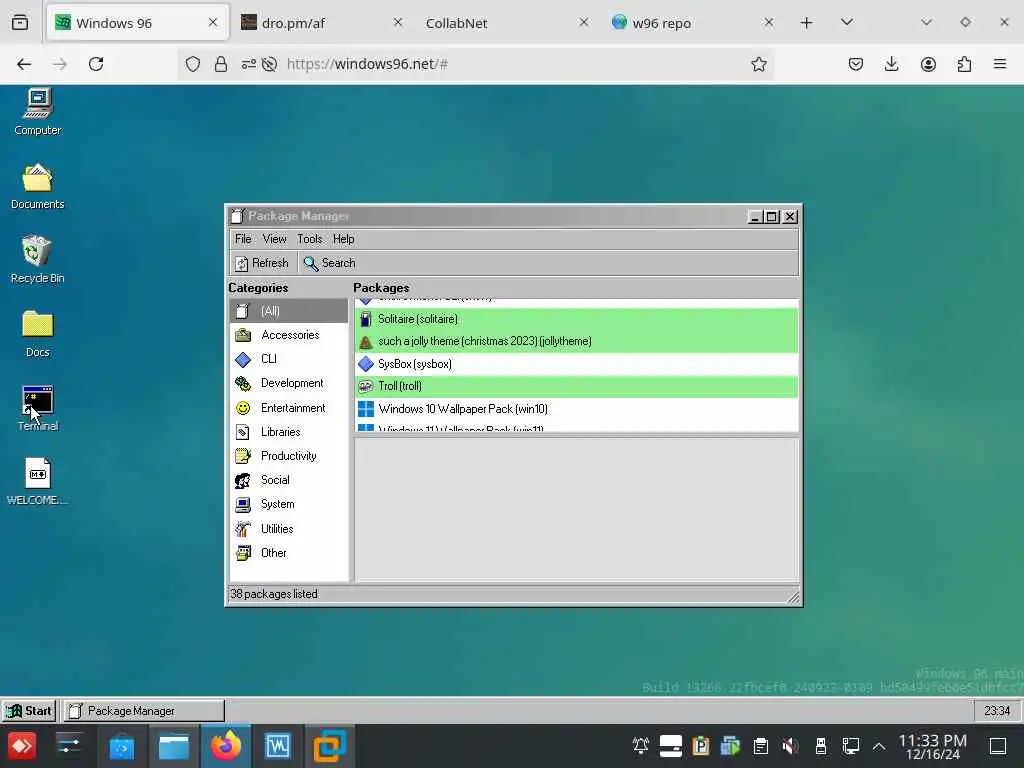Open the browser downloads panel
Screen dimensions: 1024x768
pos(891,64)
